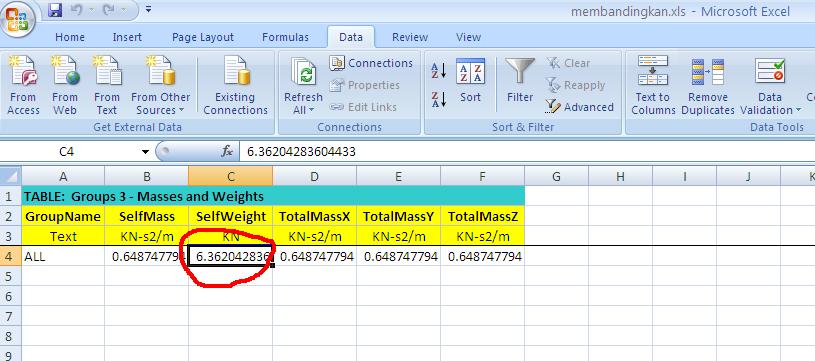Image resolution: width=815 pixels, height=361 pixels.
Task: Switch to the View tab
Action: click(468, 37)
